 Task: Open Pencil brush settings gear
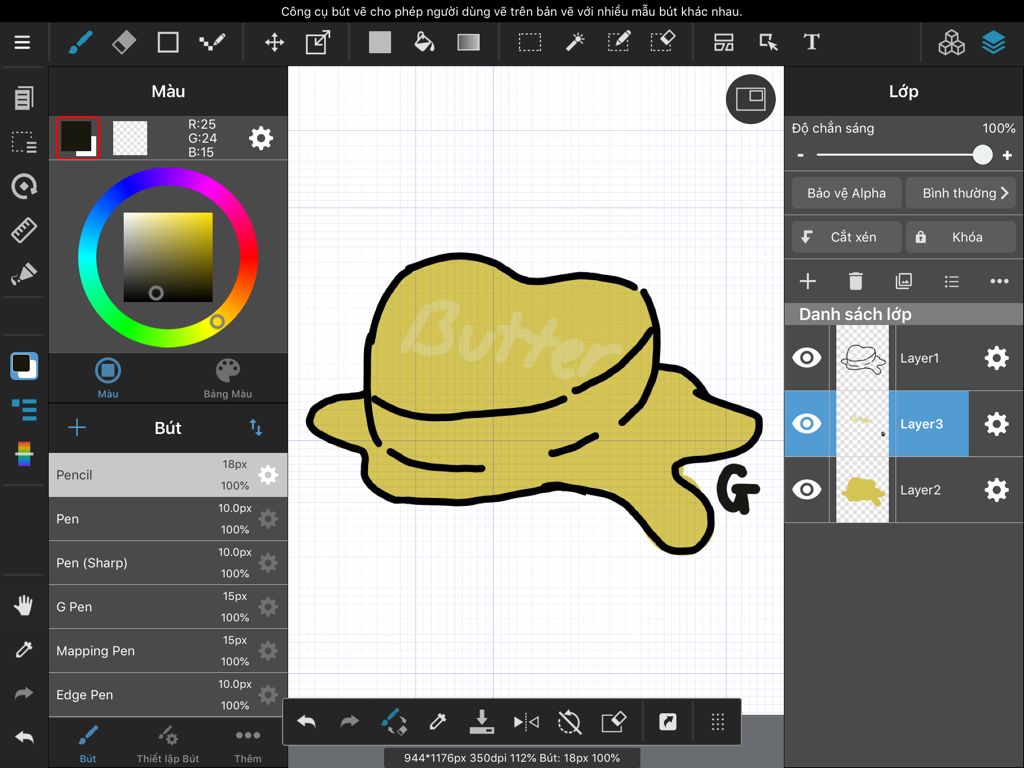(268, 475)
